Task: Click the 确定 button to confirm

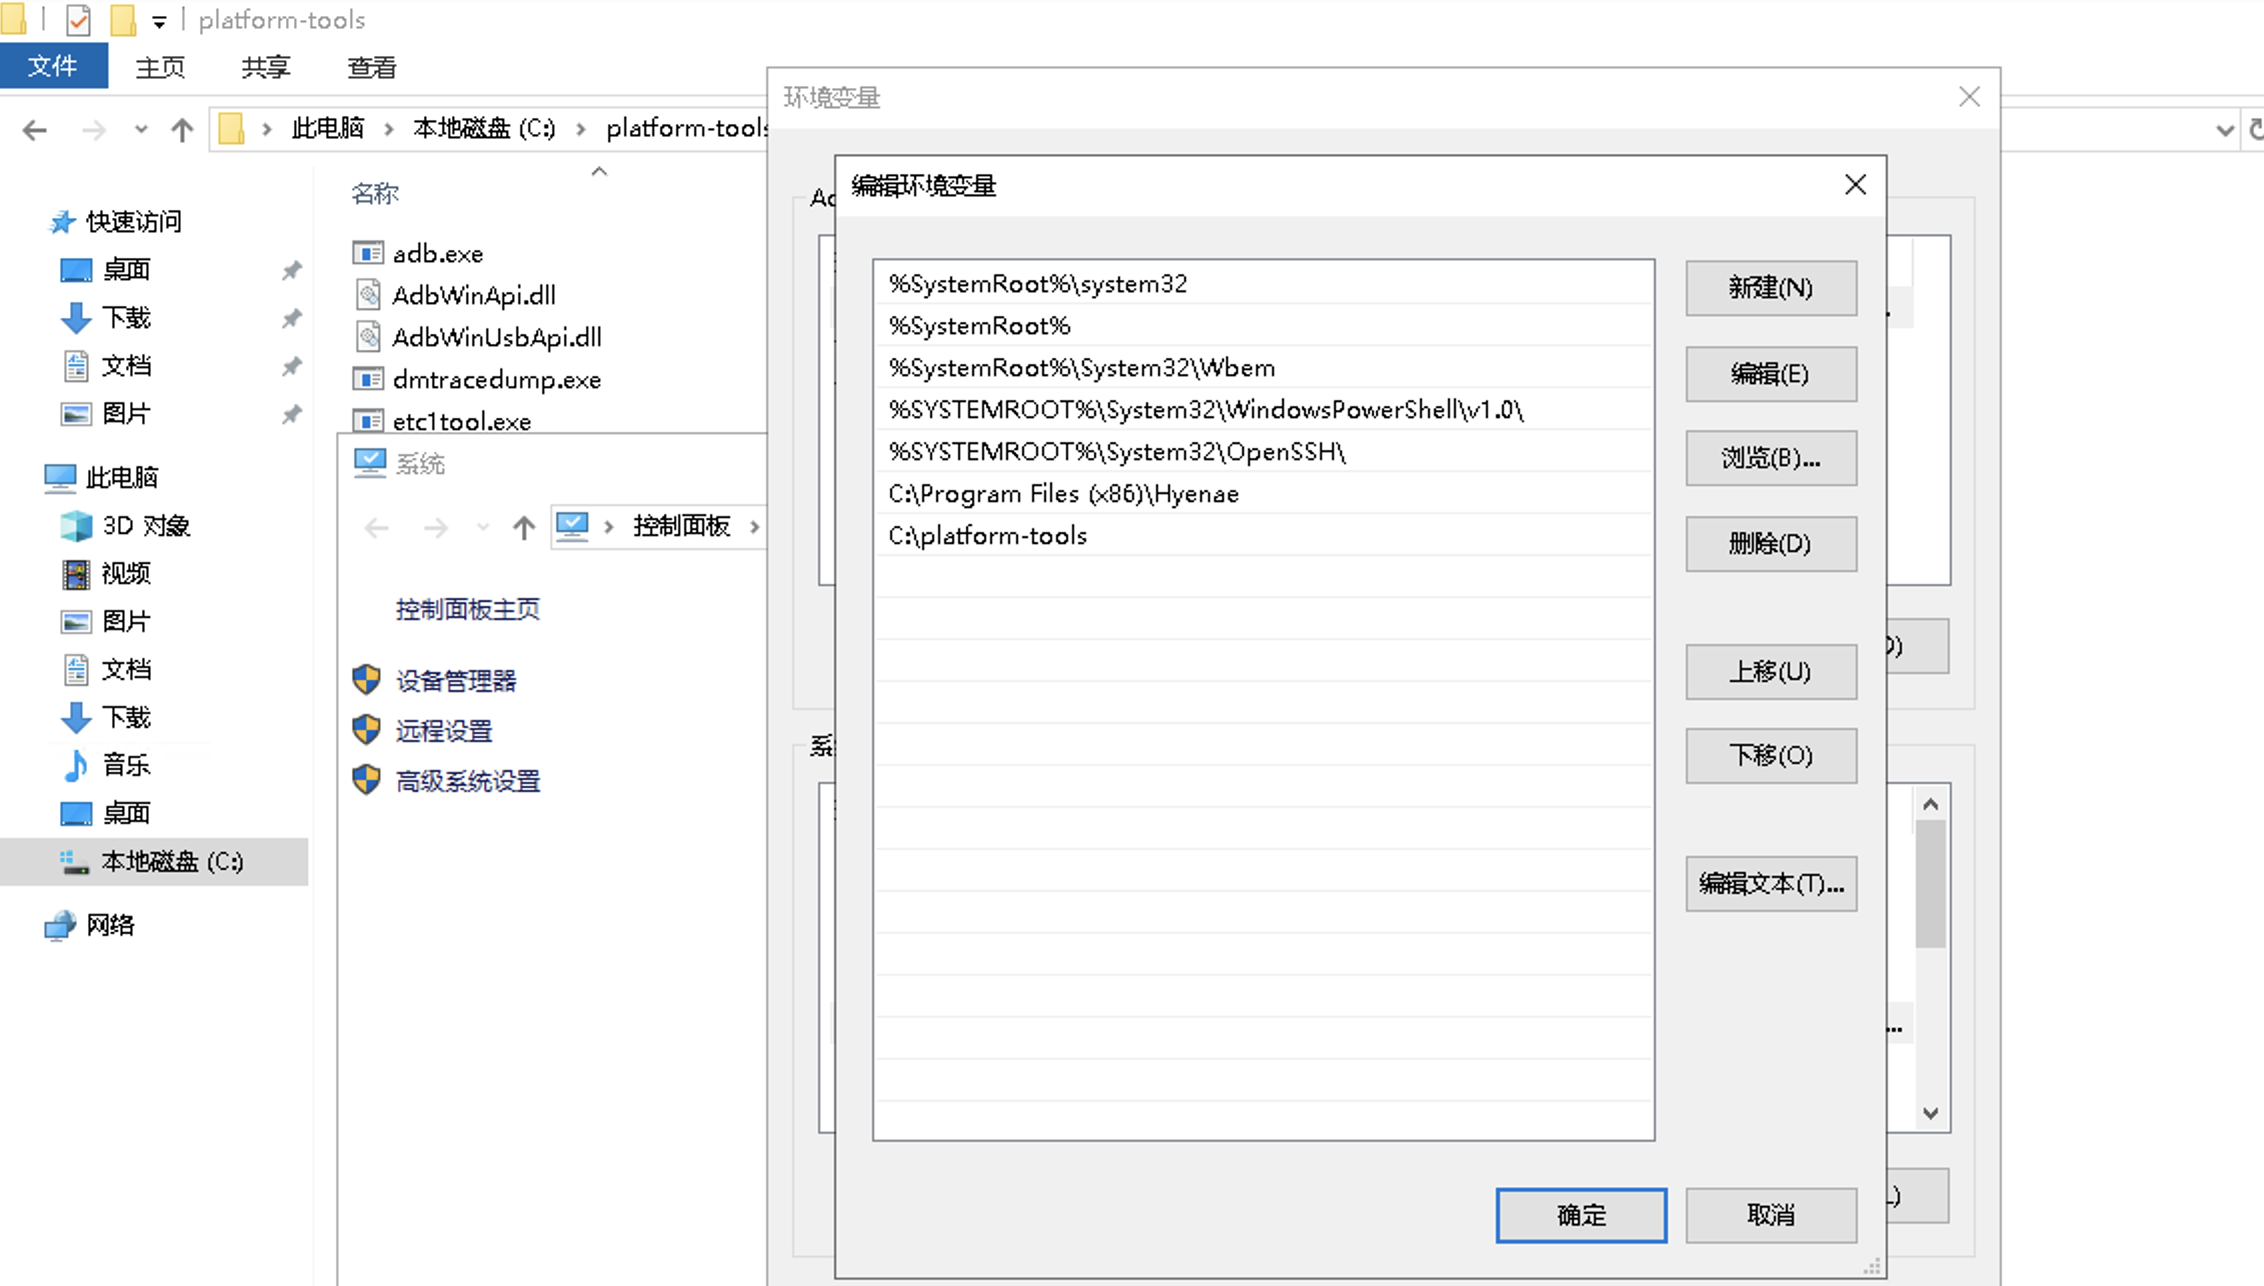Action: coord(1581,1215)
